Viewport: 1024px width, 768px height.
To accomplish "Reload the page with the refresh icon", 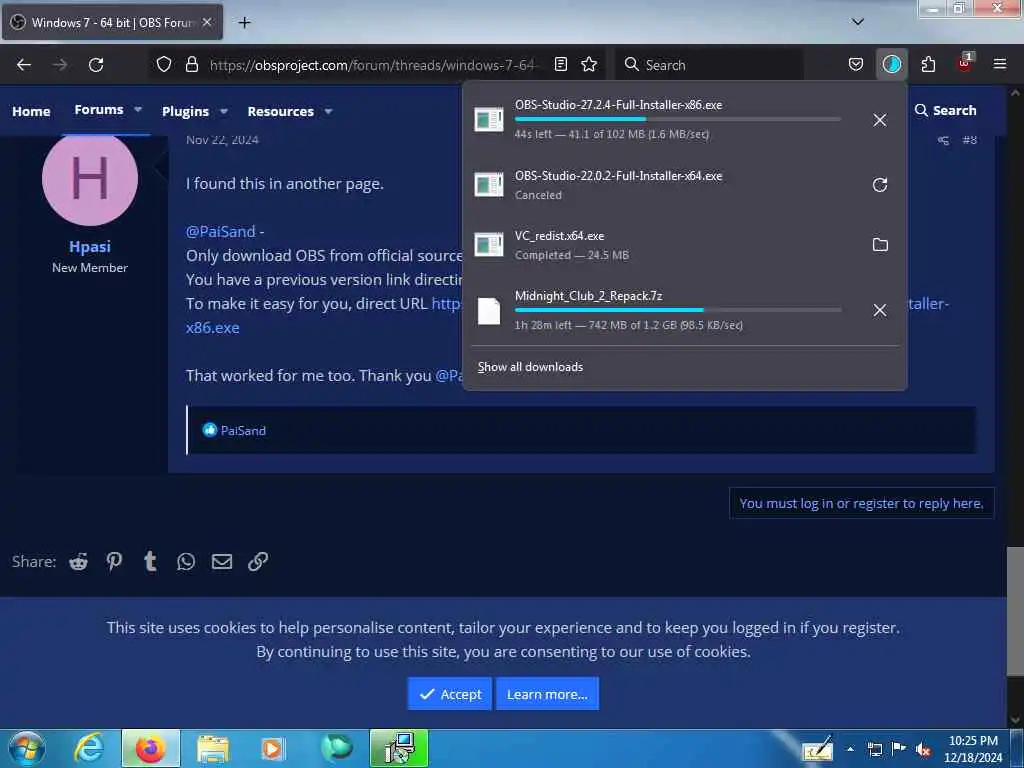I will pyautogui.click(x=96, y=65).
